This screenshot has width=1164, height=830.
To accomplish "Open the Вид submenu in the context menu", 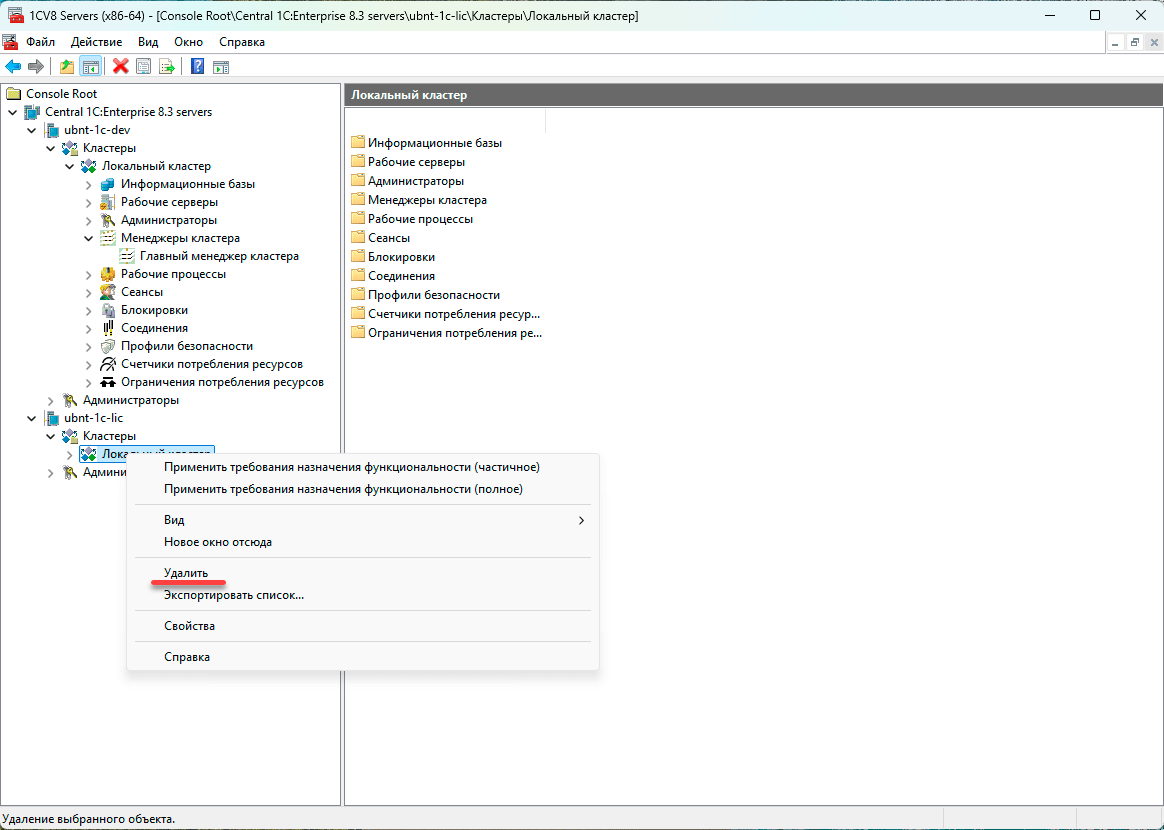I will pos(363,520).
